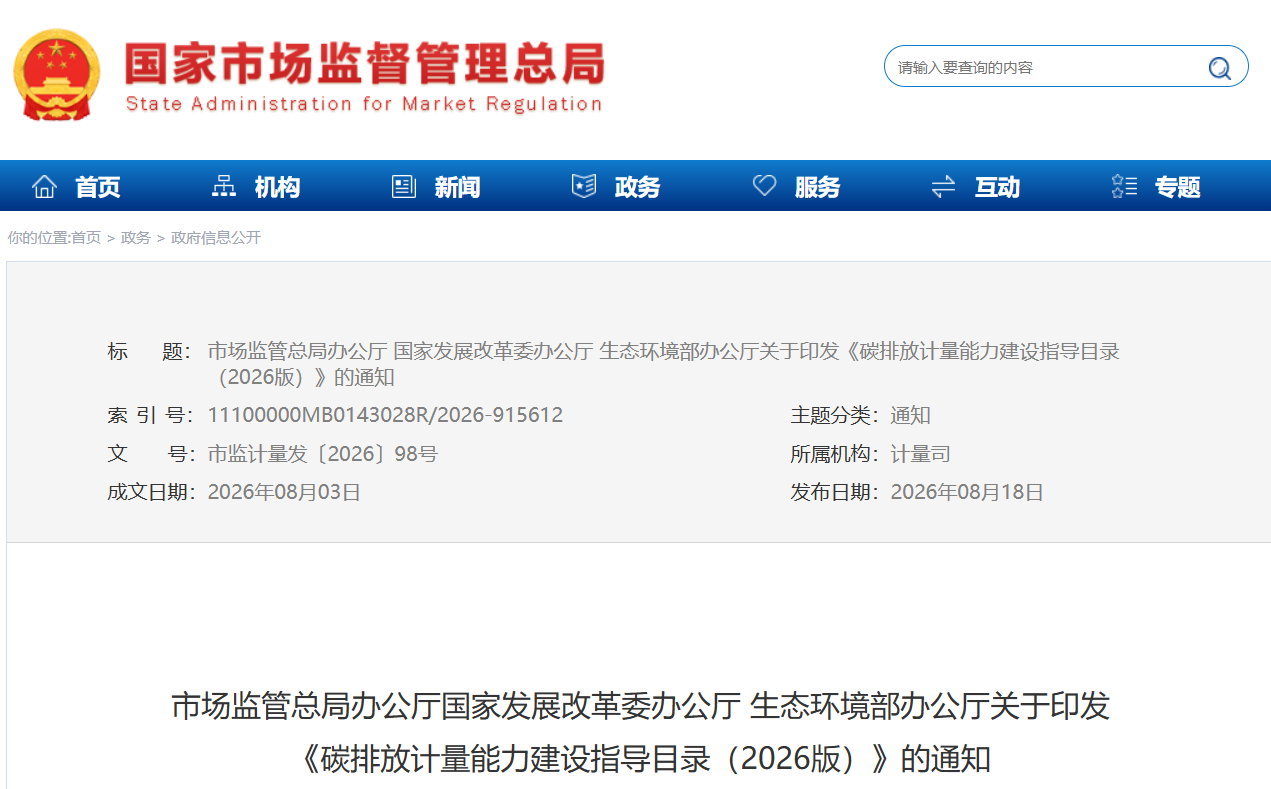Click the 所属机构 value 计量司
This screenshot has height=789, width=1271.
(x=921, y=454)
